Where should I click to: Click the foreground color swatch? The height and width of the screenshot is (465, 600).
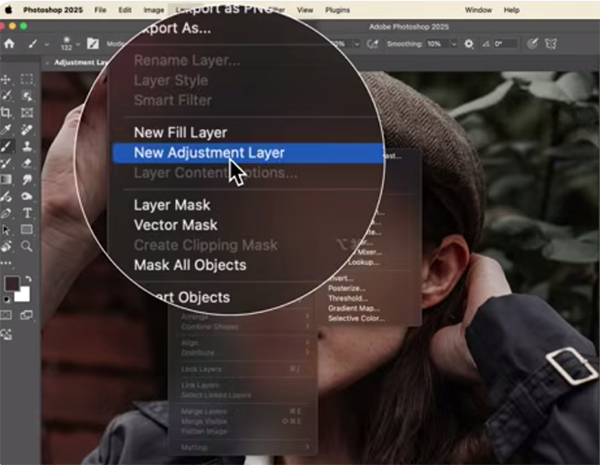pos(11,284)
